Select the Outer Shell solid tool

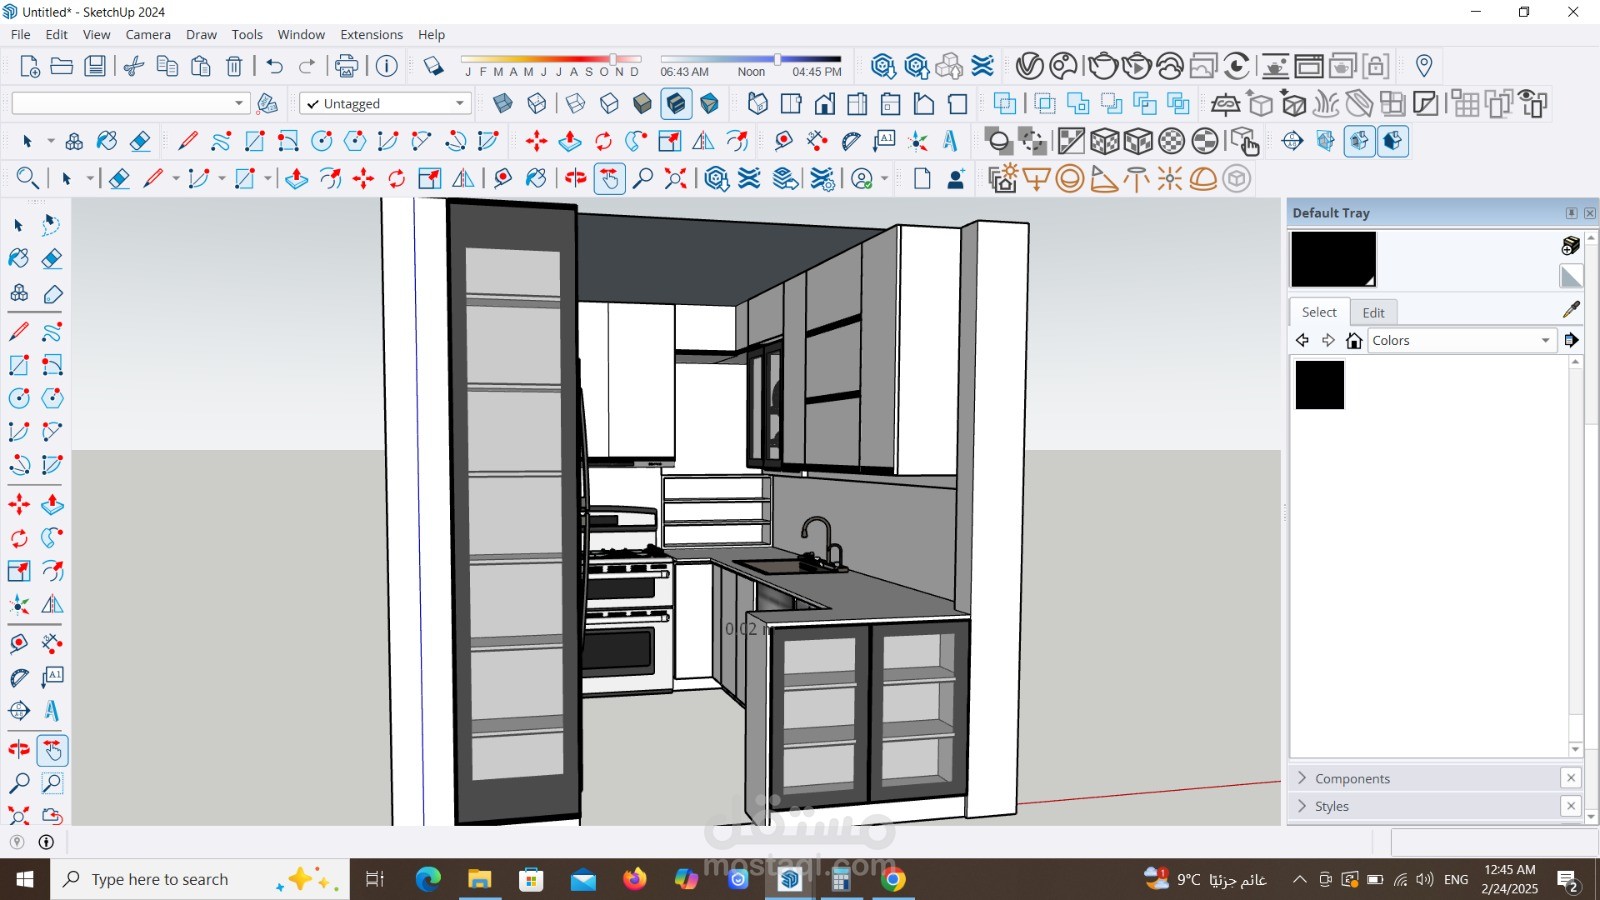pyautogui.click(x=1005, y=104)
